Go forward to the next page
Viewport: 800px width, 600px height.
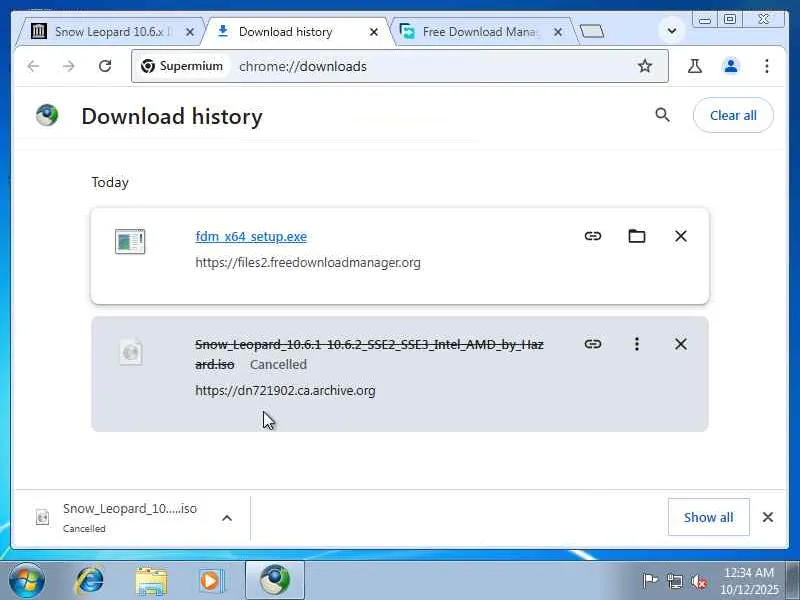[69, 66]
